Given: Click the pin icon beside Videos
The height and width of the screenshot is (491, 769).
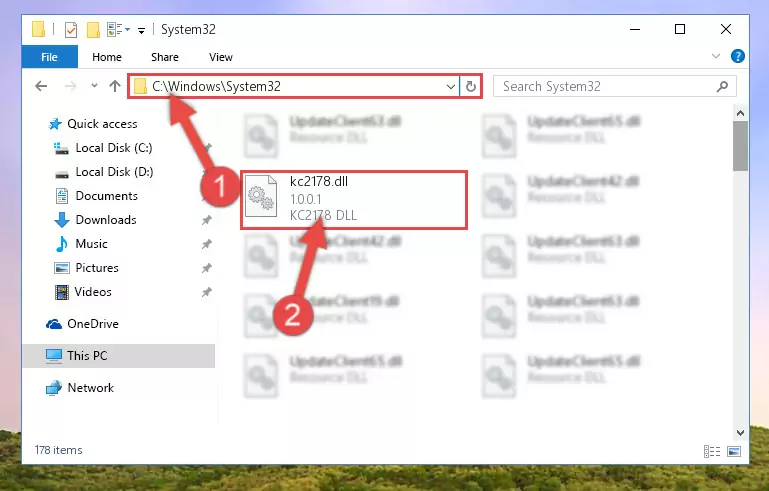Looking at the screenshot, I should click(206, 292).
